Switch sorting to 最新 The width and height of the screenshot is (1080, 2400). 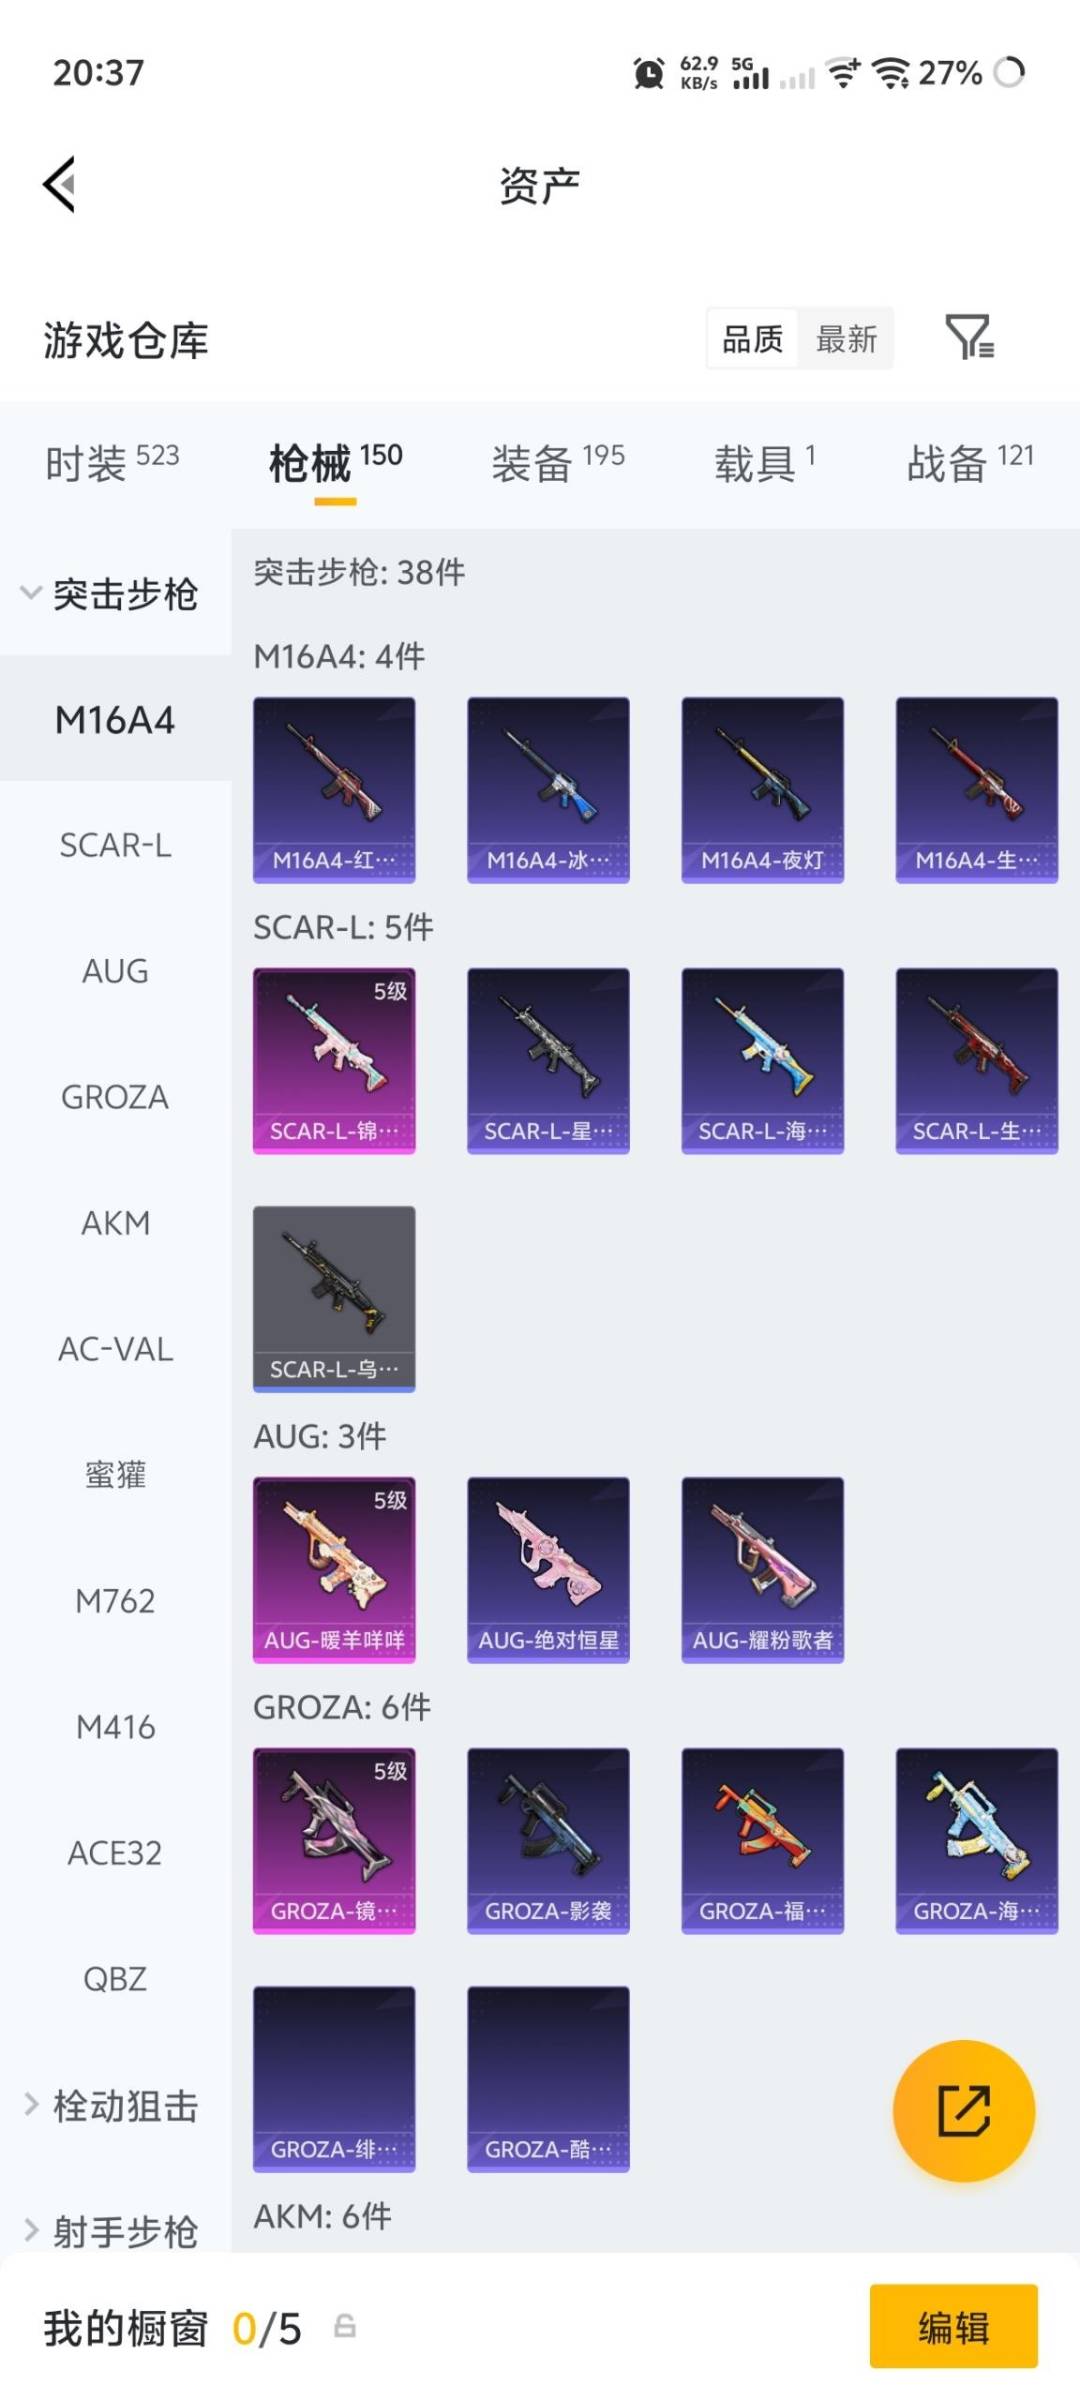pyautogui.click(x=846, y=339)
